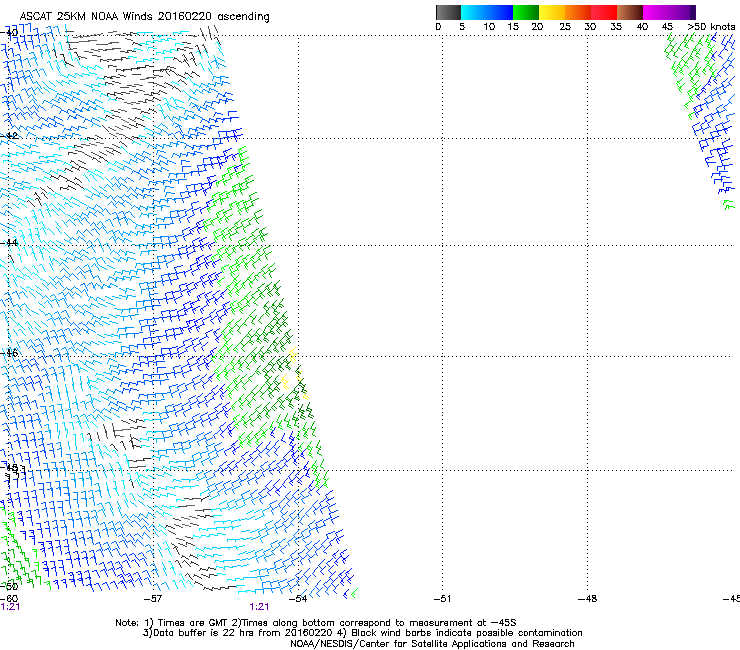Click the '35' legend scale label

(616, 27)
